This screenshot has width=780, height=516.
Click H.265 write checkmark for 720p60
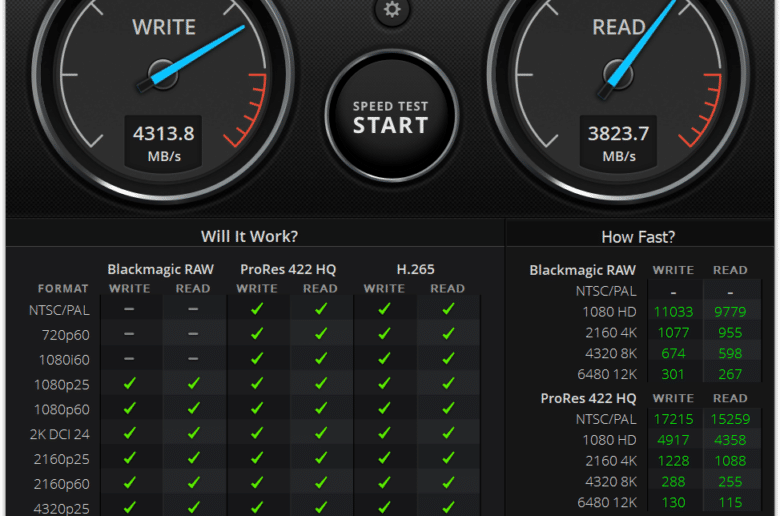[x=385, y=333]
